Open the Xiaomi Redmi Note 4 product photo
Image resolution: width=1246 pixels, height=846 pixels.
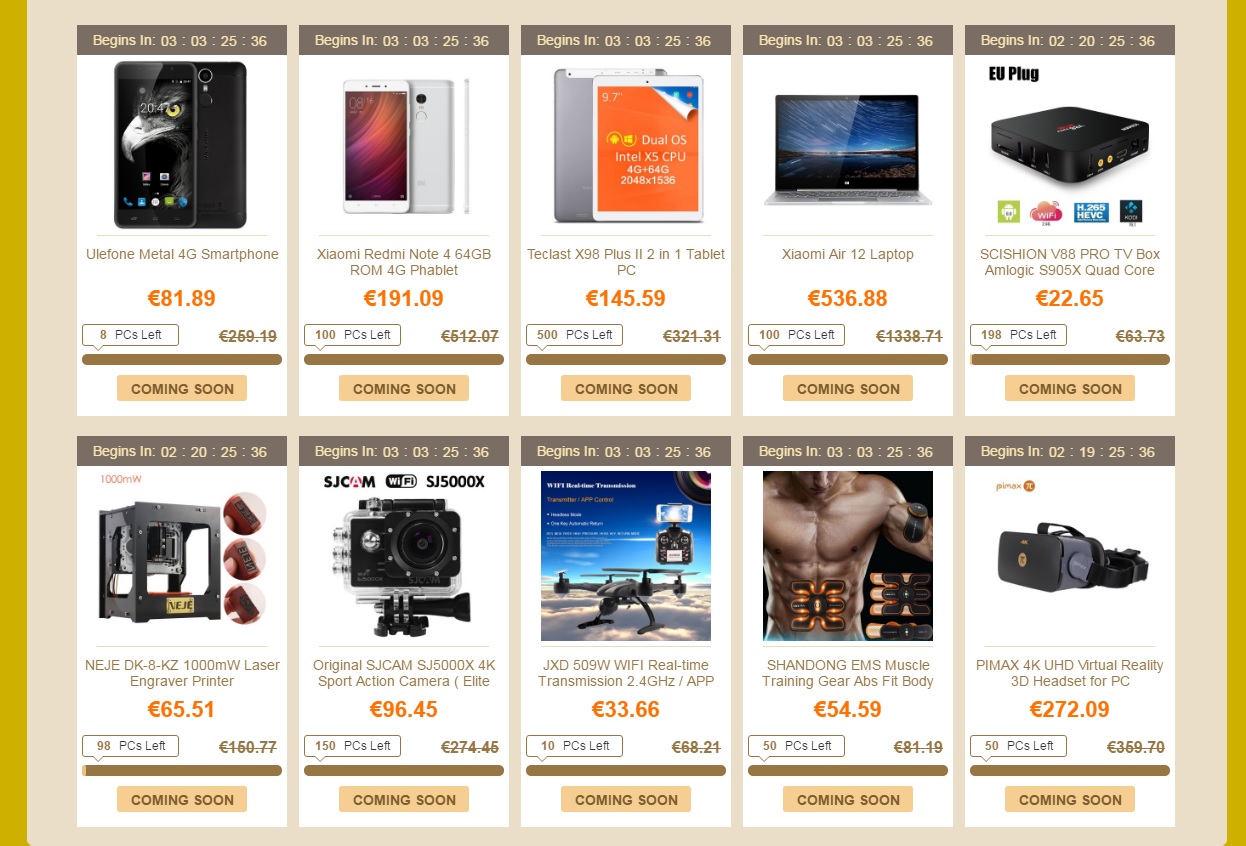404,145
